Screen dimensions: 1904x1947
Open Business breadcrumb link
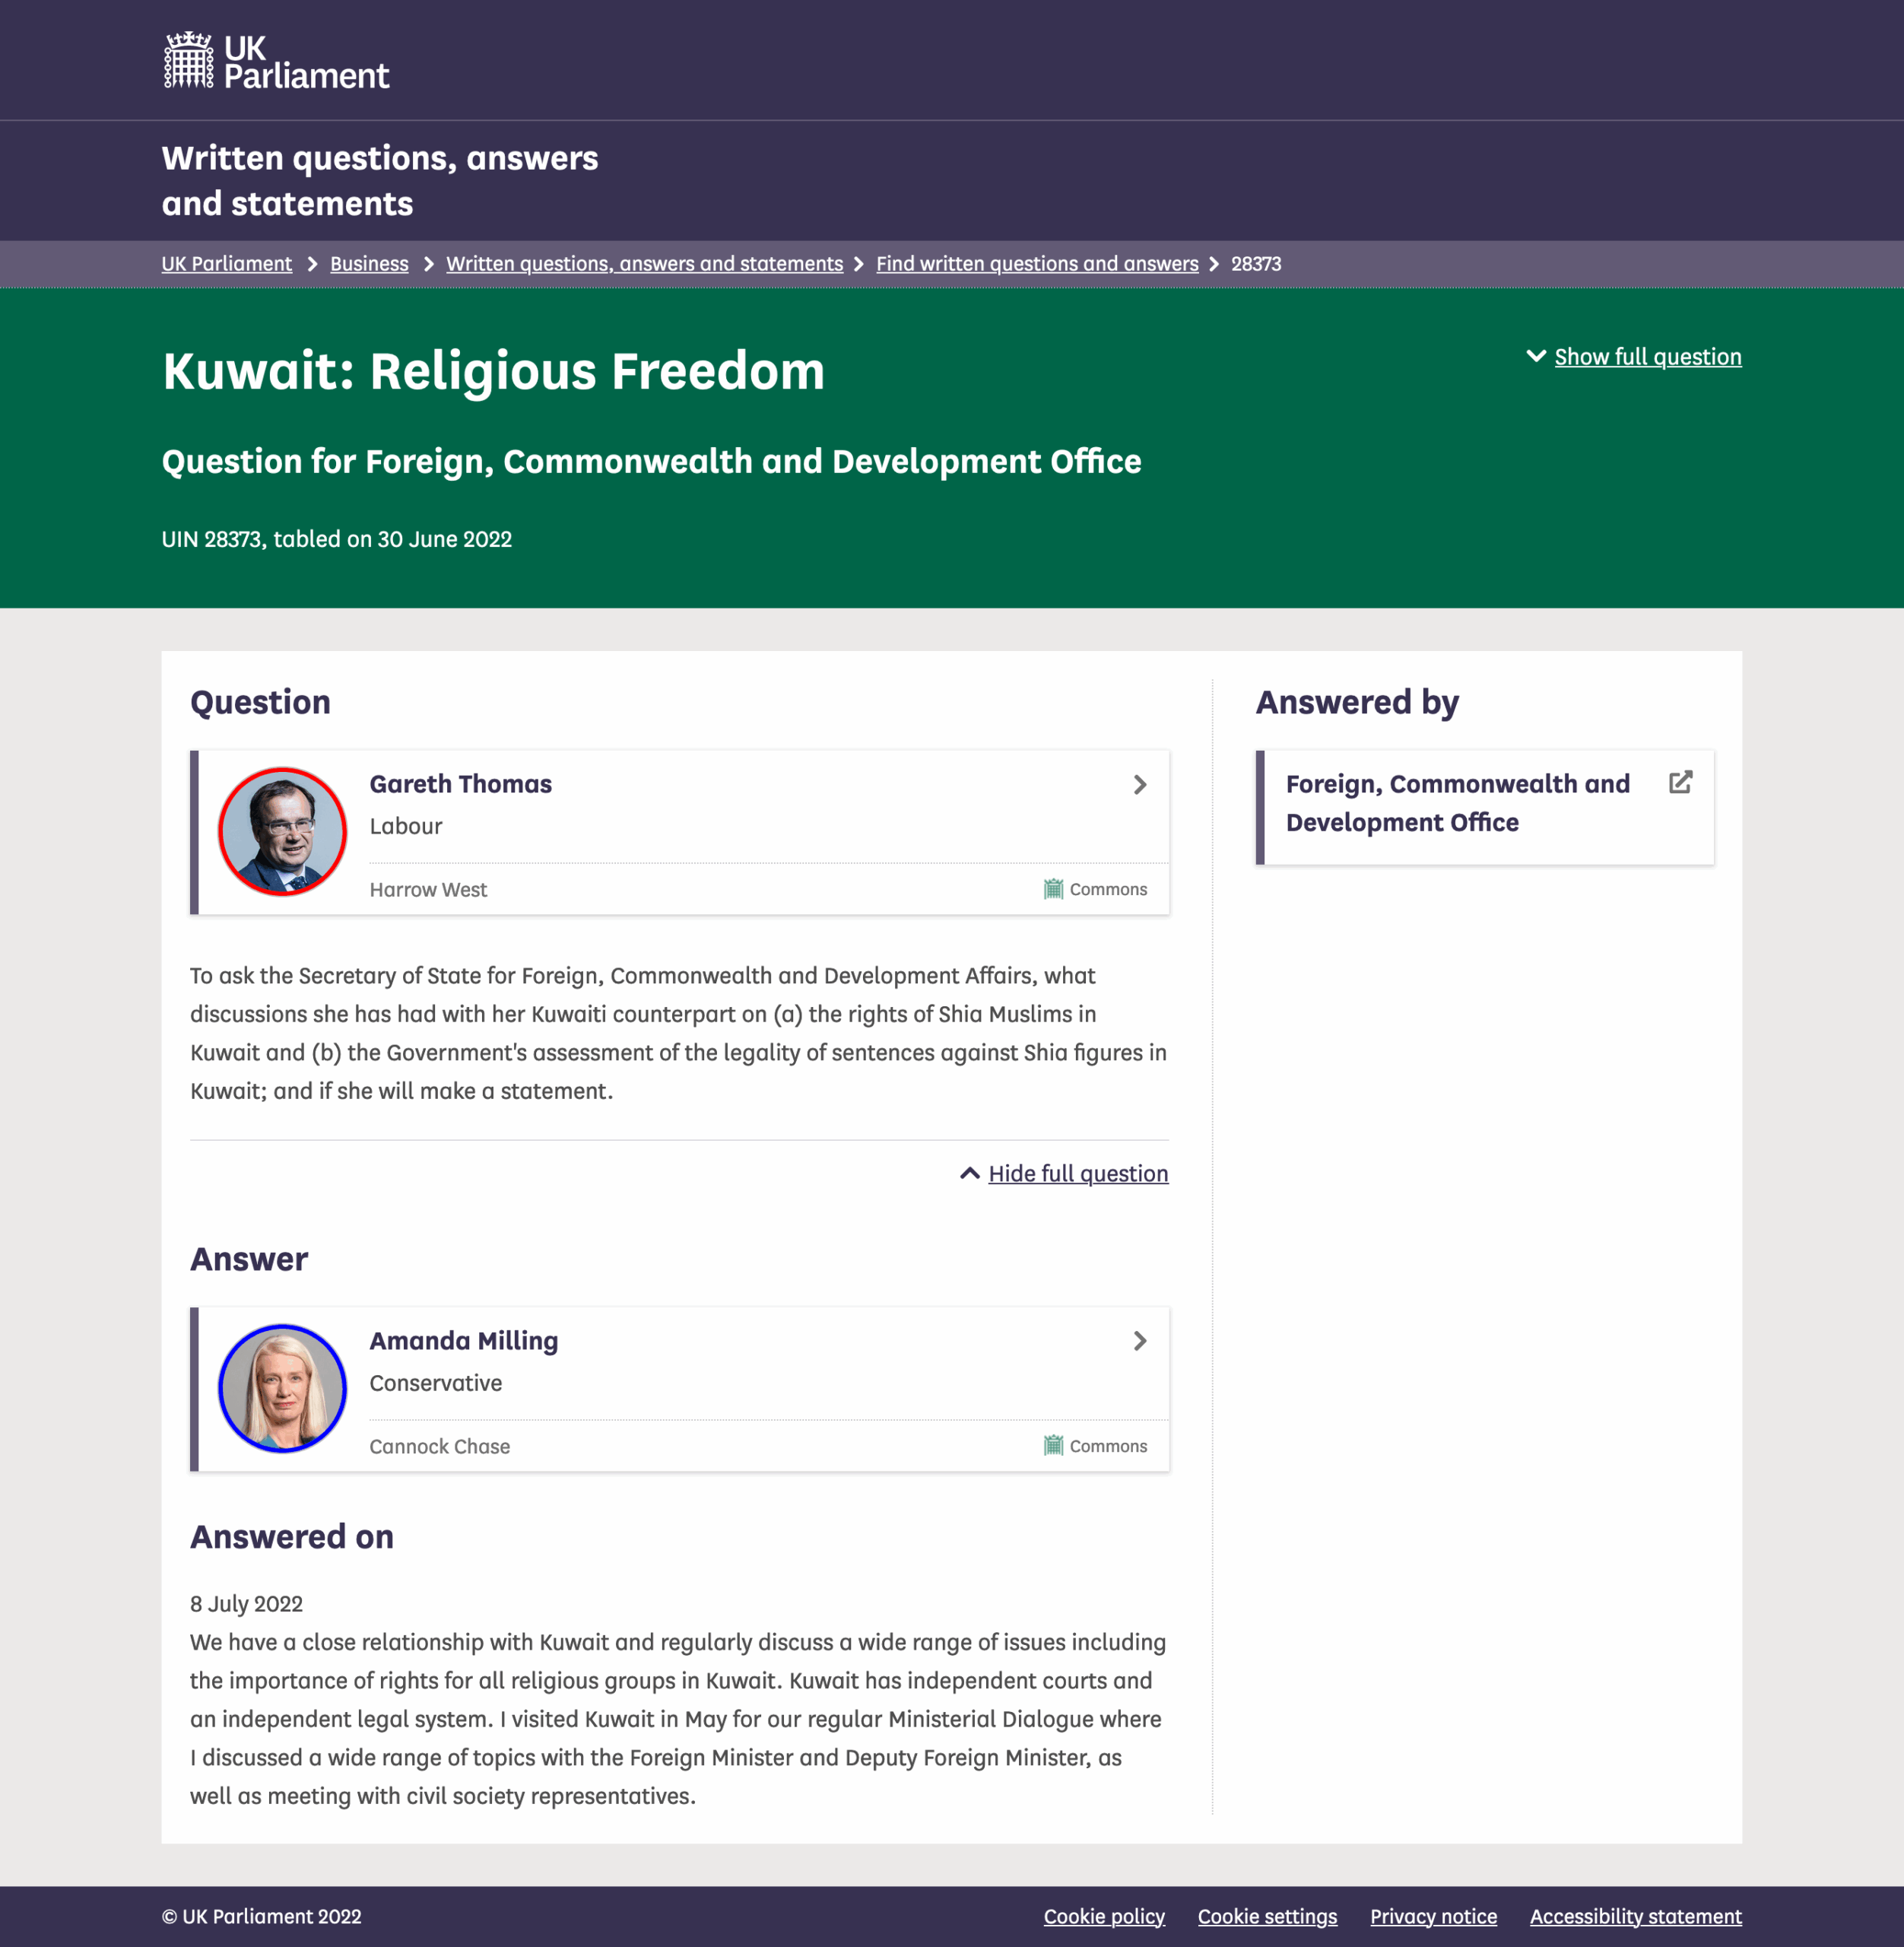coord(369,264)
